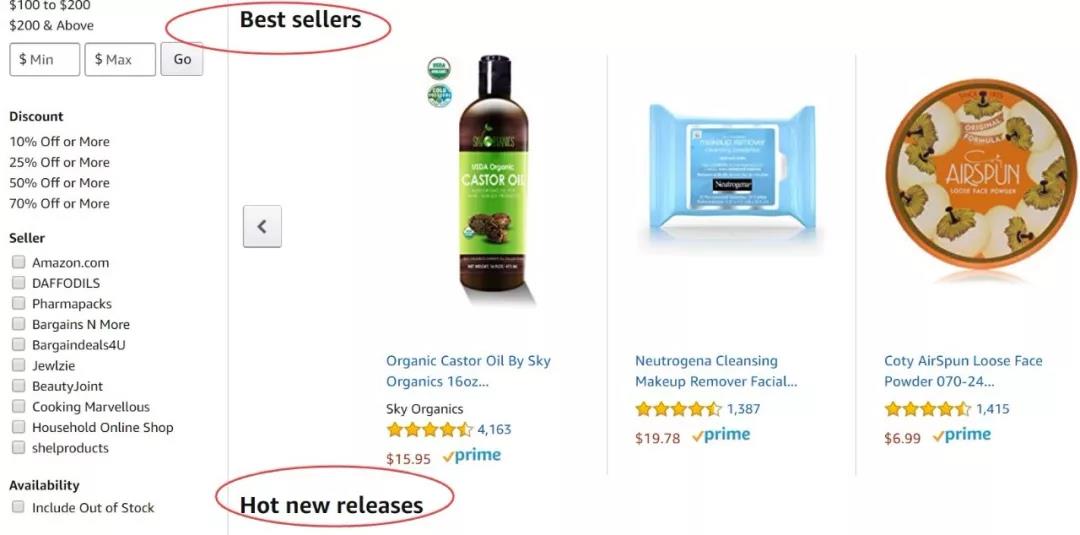Image resolution: width=1080 pixels, height=535 pixels.
Task: Click the USDA Organic badge by the castor oil
Action: point(439,69)
